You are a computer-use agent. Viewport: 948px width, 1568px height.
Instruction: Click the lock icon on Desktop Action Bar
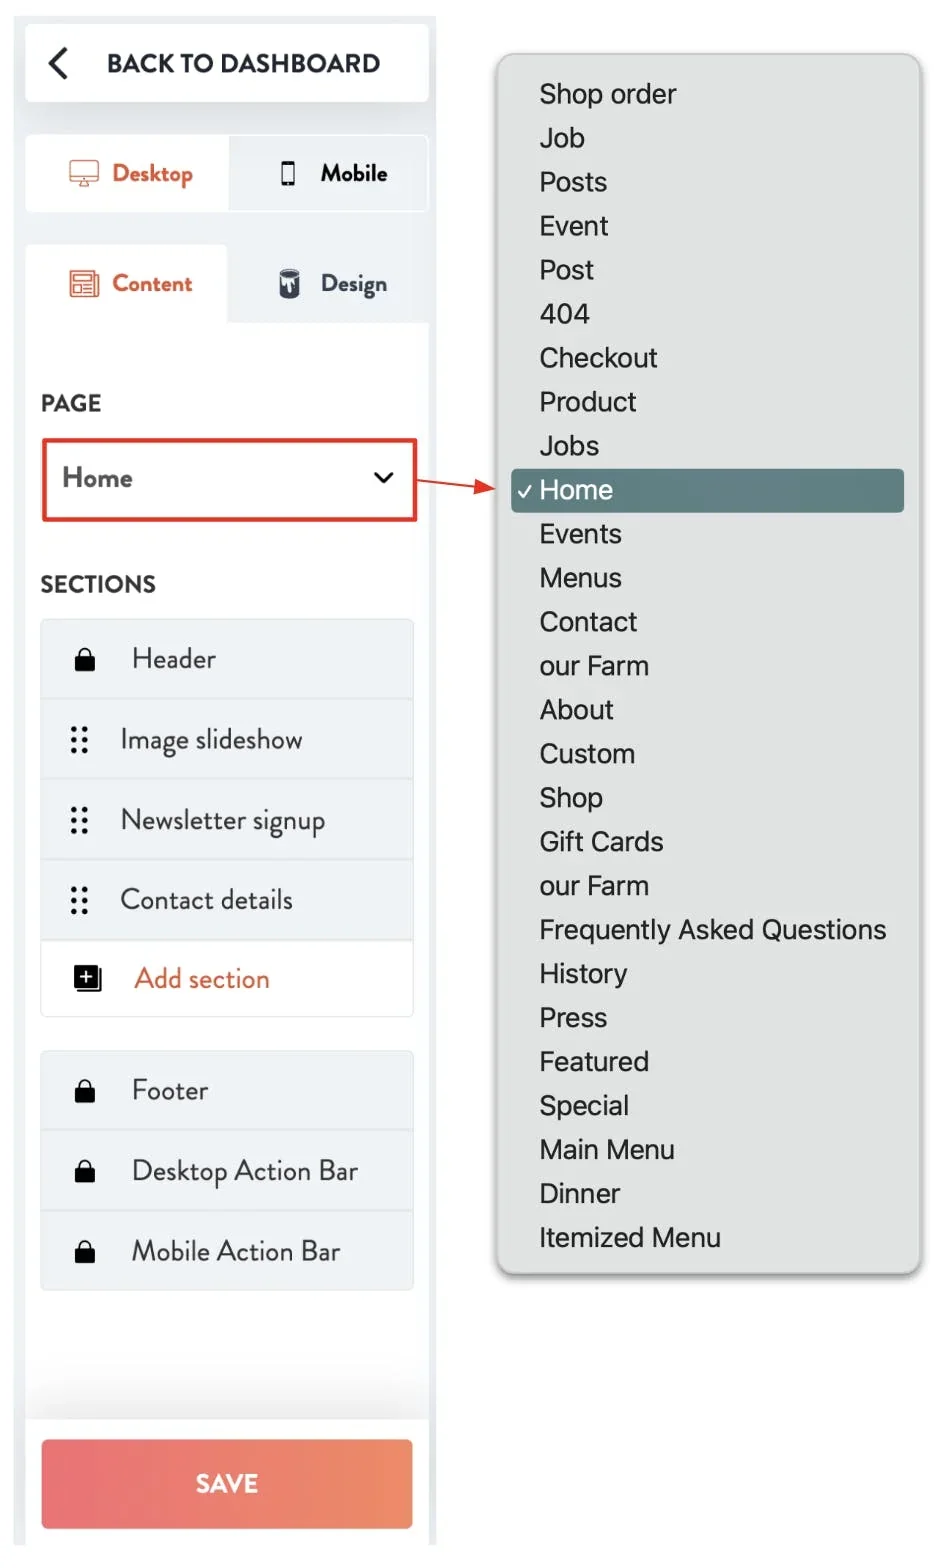85,1171
